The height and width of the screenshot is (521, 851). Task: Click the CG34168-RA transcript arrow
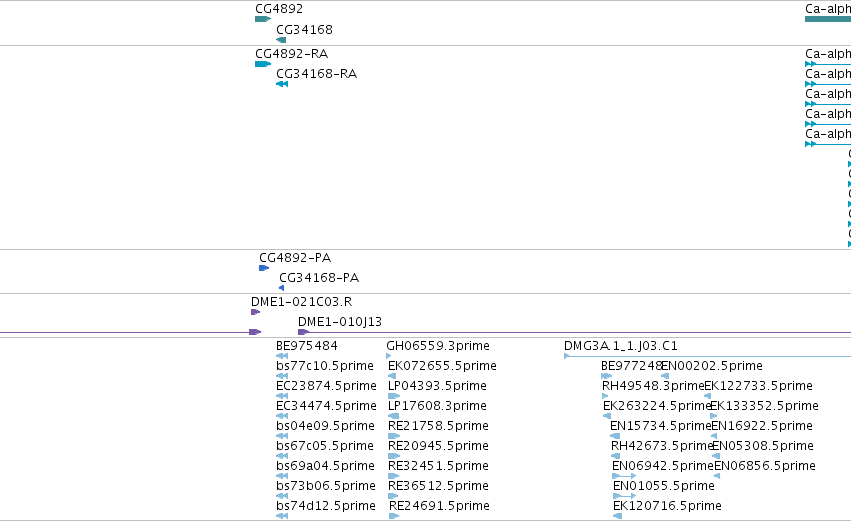click(282, 84)
